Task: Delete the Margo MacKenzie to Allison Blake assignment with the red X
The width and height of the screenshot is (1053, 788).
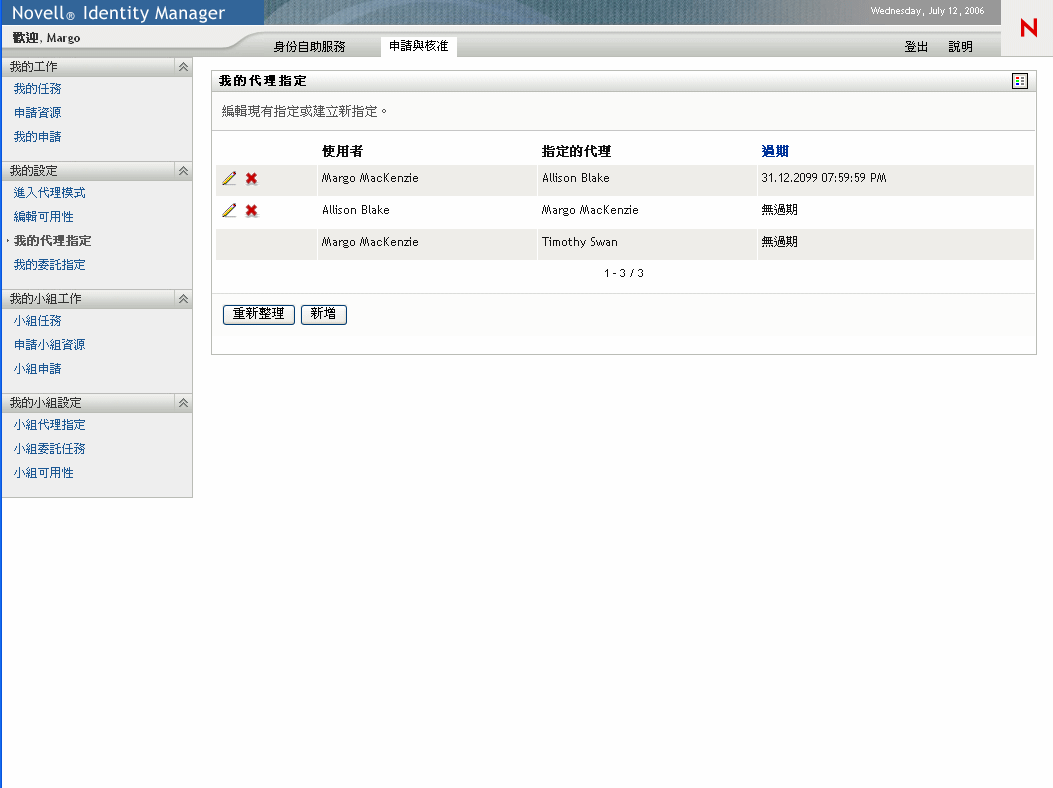Action: click(x=251, y=178)
